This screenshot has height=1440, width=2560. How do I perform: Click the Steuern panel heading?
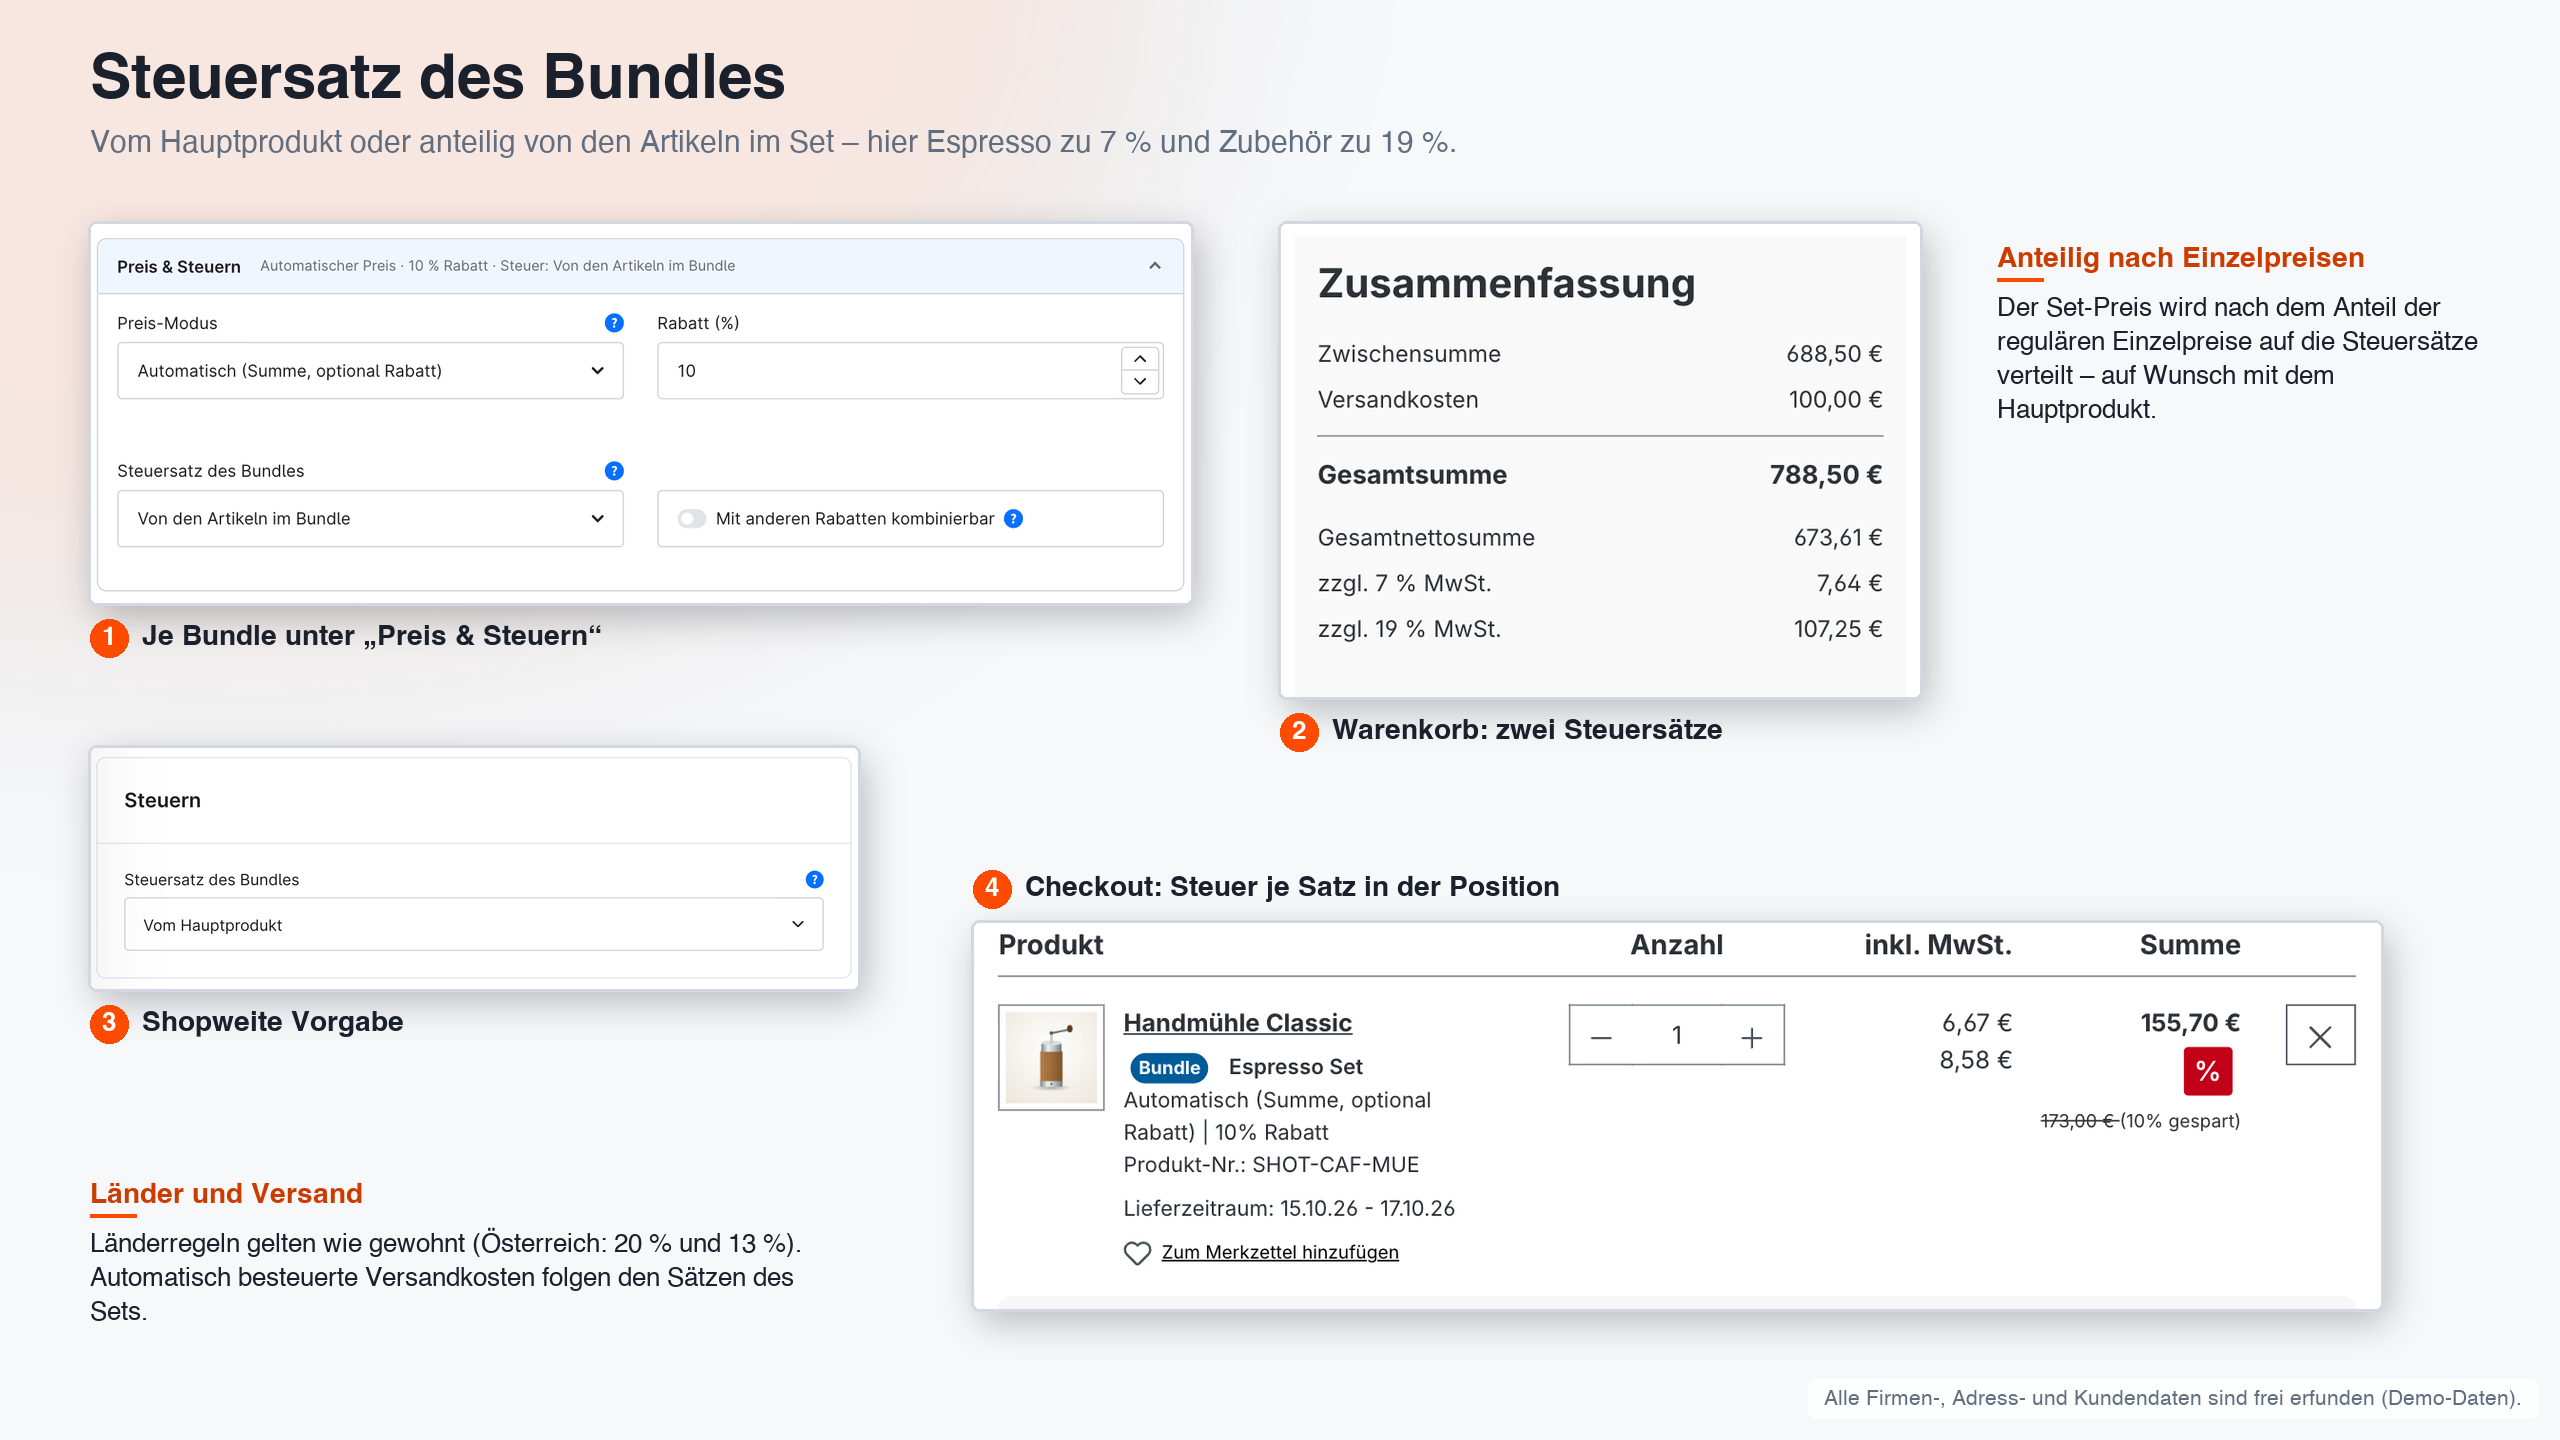[x=162, y=800]
